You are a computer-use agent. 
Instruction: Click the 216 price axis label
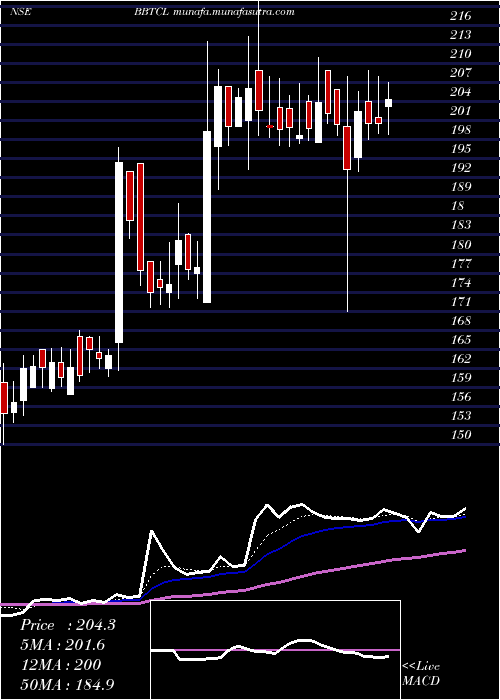pyautogui.click(x=461, y=17)
